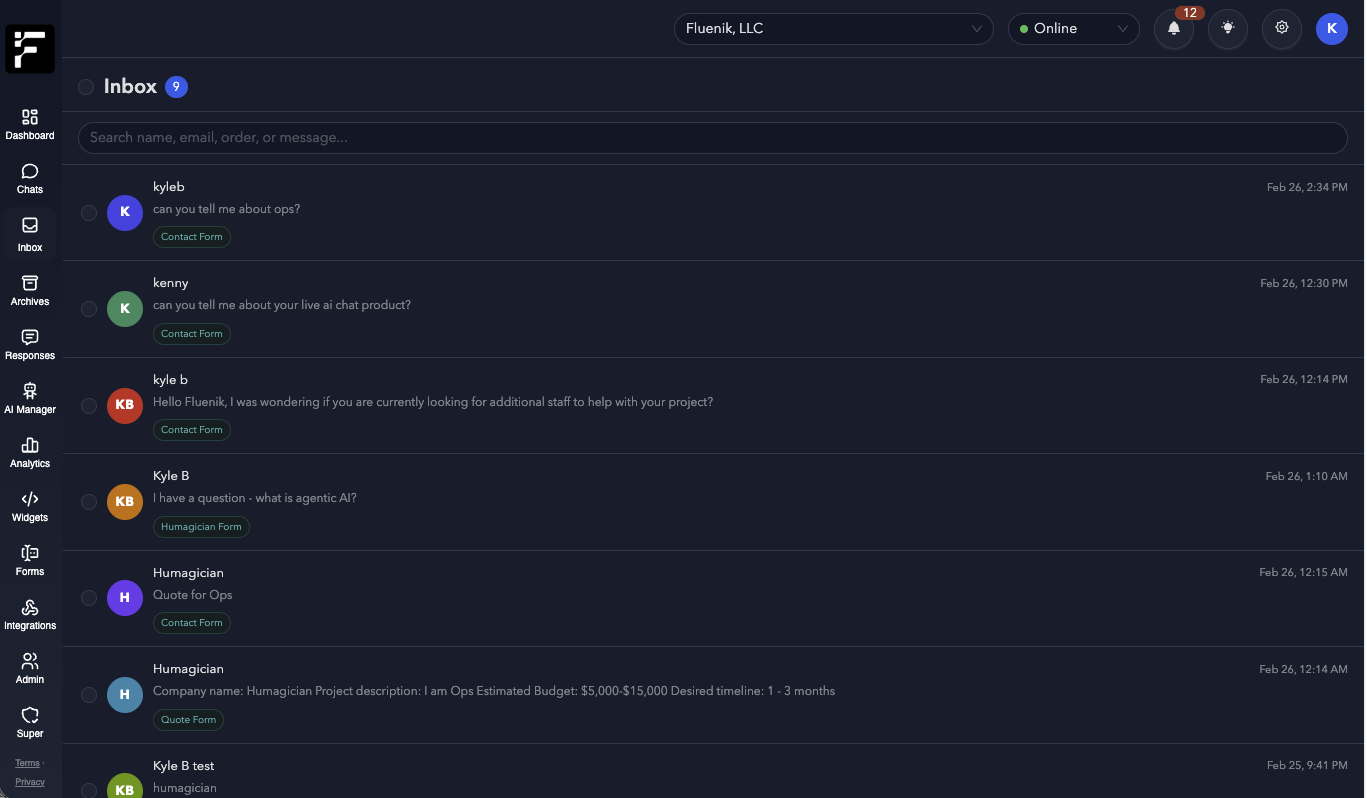Image resolution: width=1367 pixels, height=798 pixels.
Task: Open the Chats panel from the sidebar
Action: point(29,178)
